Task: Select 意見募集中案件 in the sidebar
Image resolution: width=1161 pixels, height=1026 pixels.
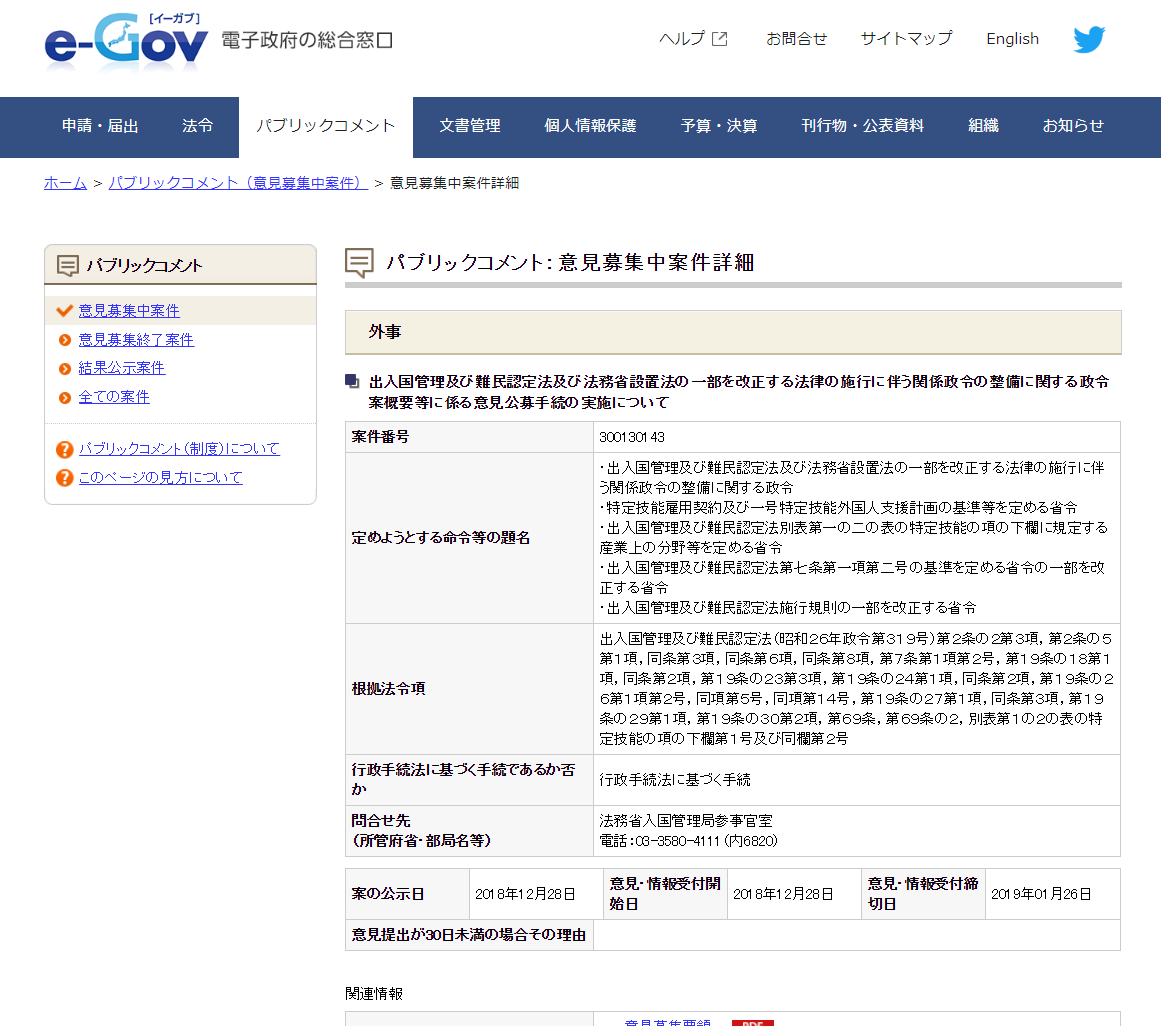Action: 129,311
